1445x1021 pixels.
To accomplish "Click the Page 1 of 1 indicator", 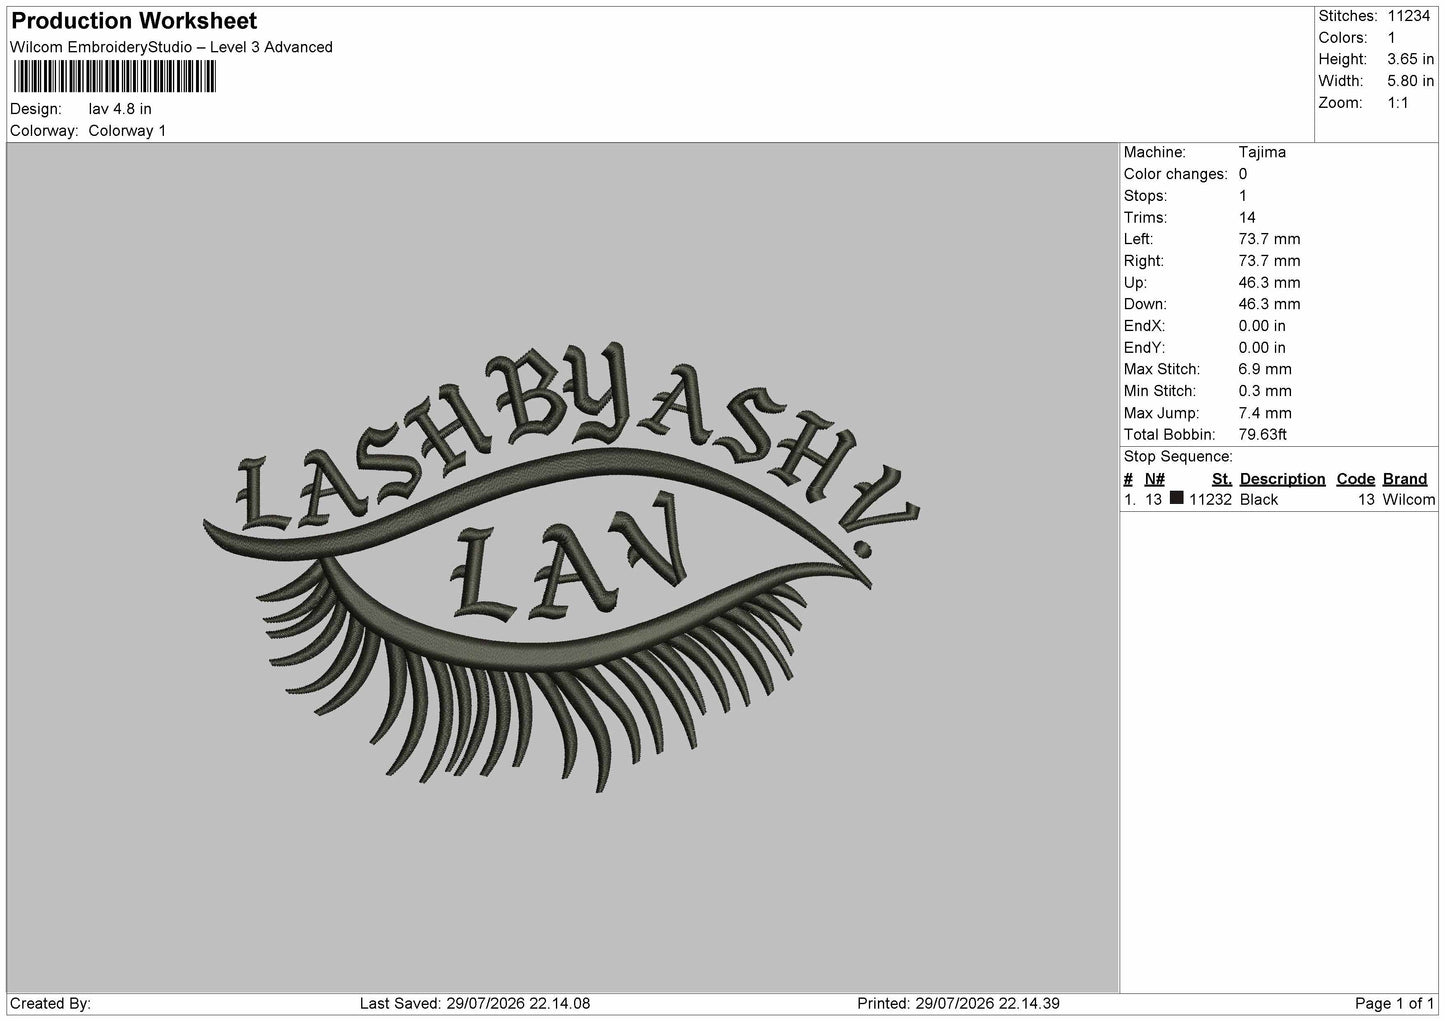I will 1394,1003.
